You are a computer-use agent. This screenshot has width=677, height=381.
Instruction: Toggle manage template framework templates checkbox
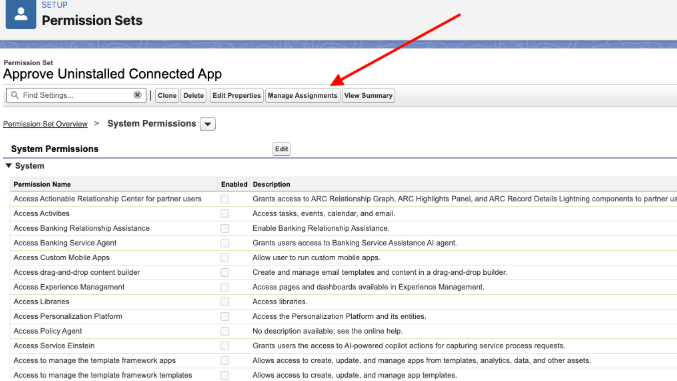[x=225, y=375]
